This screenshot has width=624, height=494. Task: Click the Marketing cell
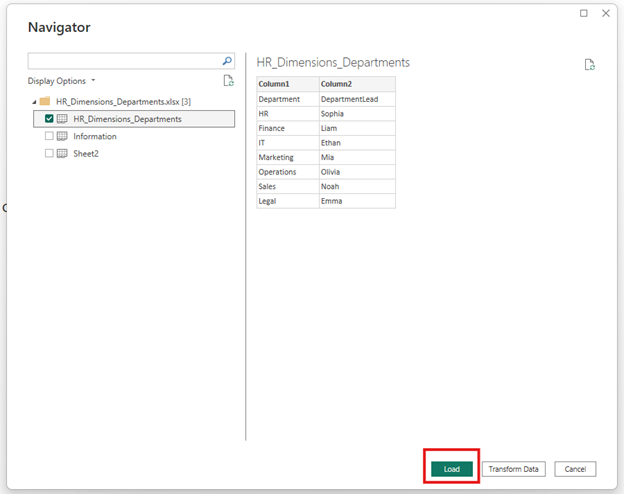(x=288, y=157)
